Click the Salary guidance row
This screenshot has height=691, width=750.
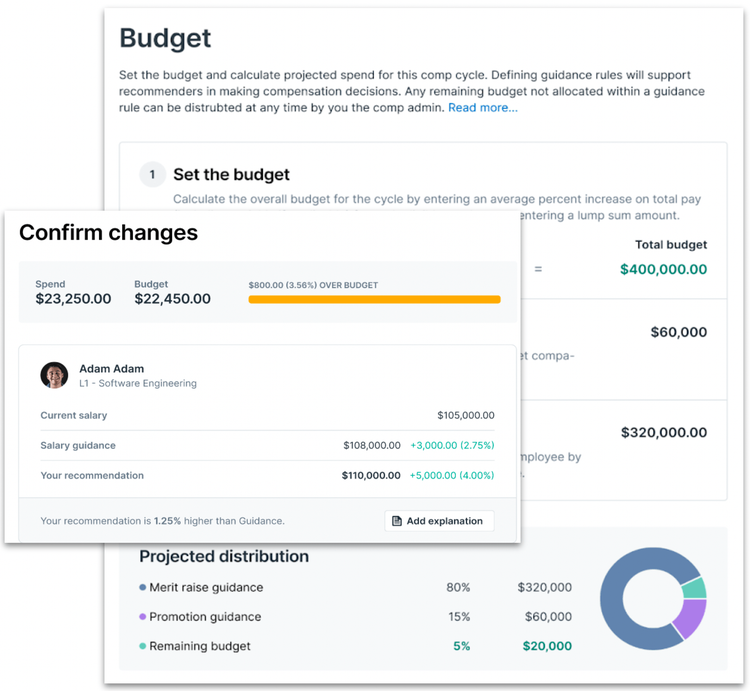click(267, 445)
